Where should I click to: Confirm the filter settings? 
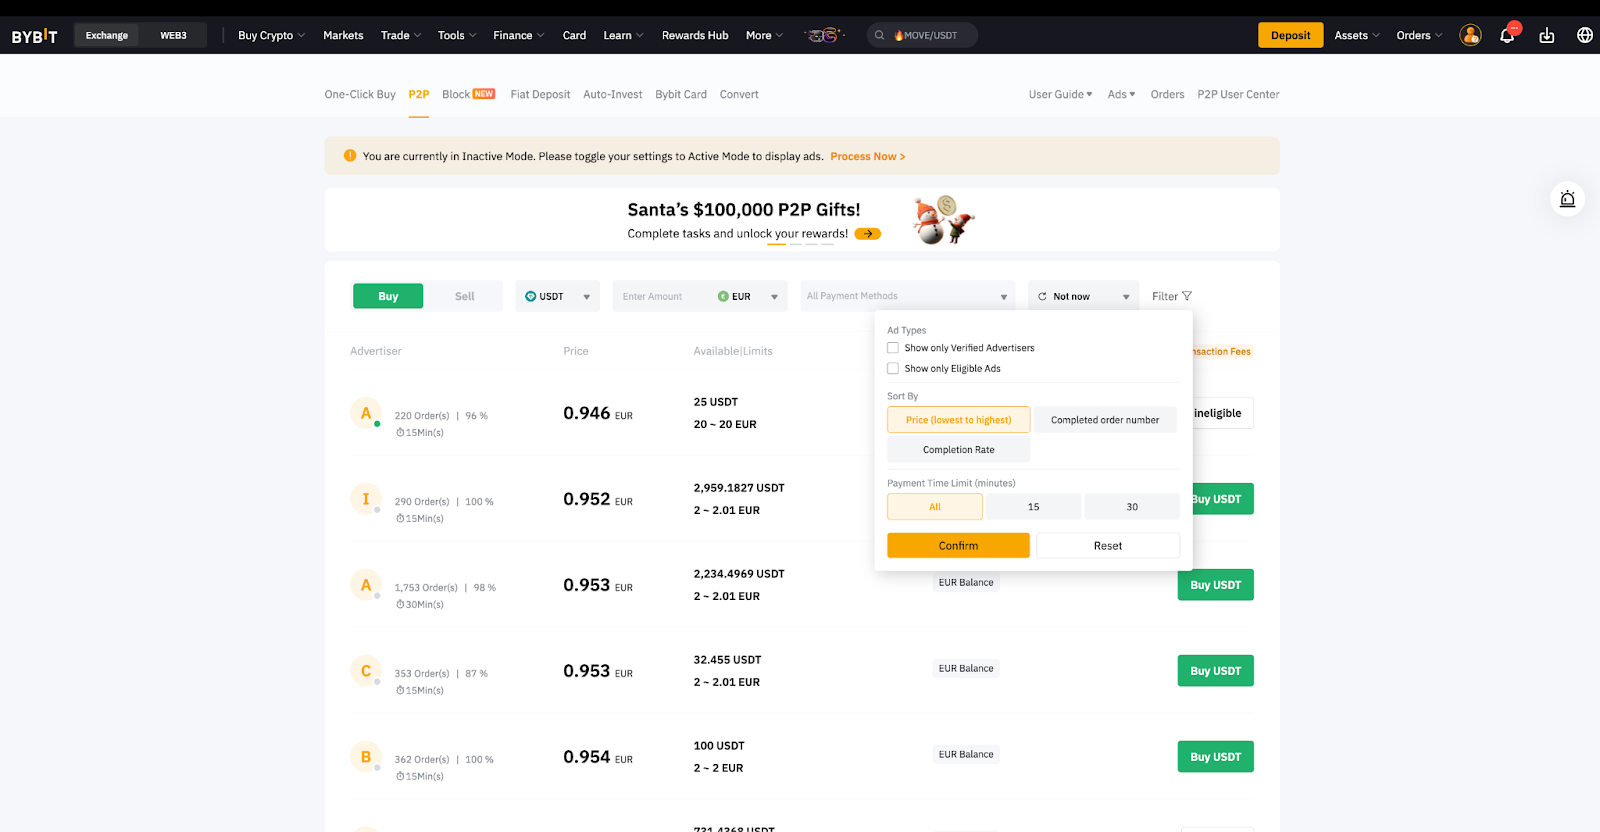(x=958, y=545)
